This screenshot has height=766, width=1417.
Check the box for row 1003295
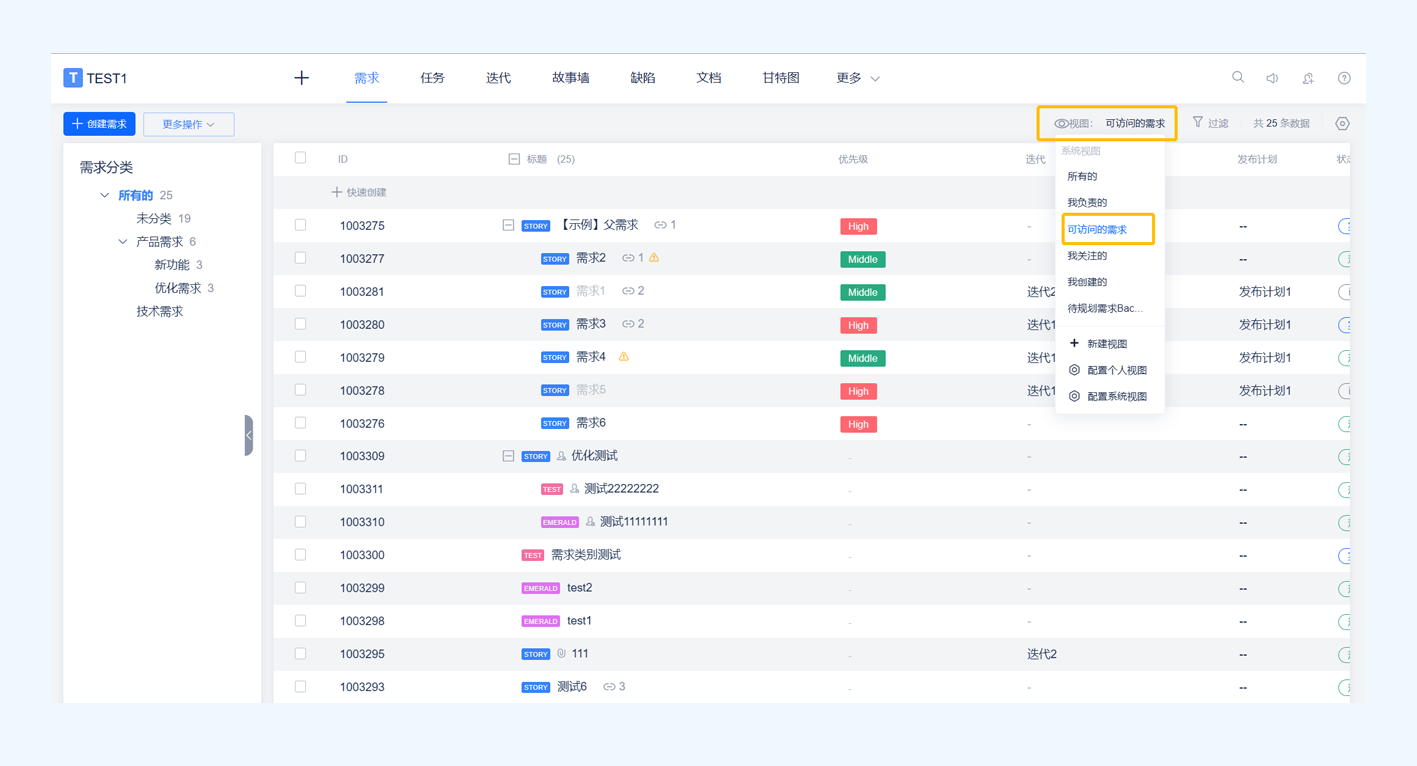(300, 654)
